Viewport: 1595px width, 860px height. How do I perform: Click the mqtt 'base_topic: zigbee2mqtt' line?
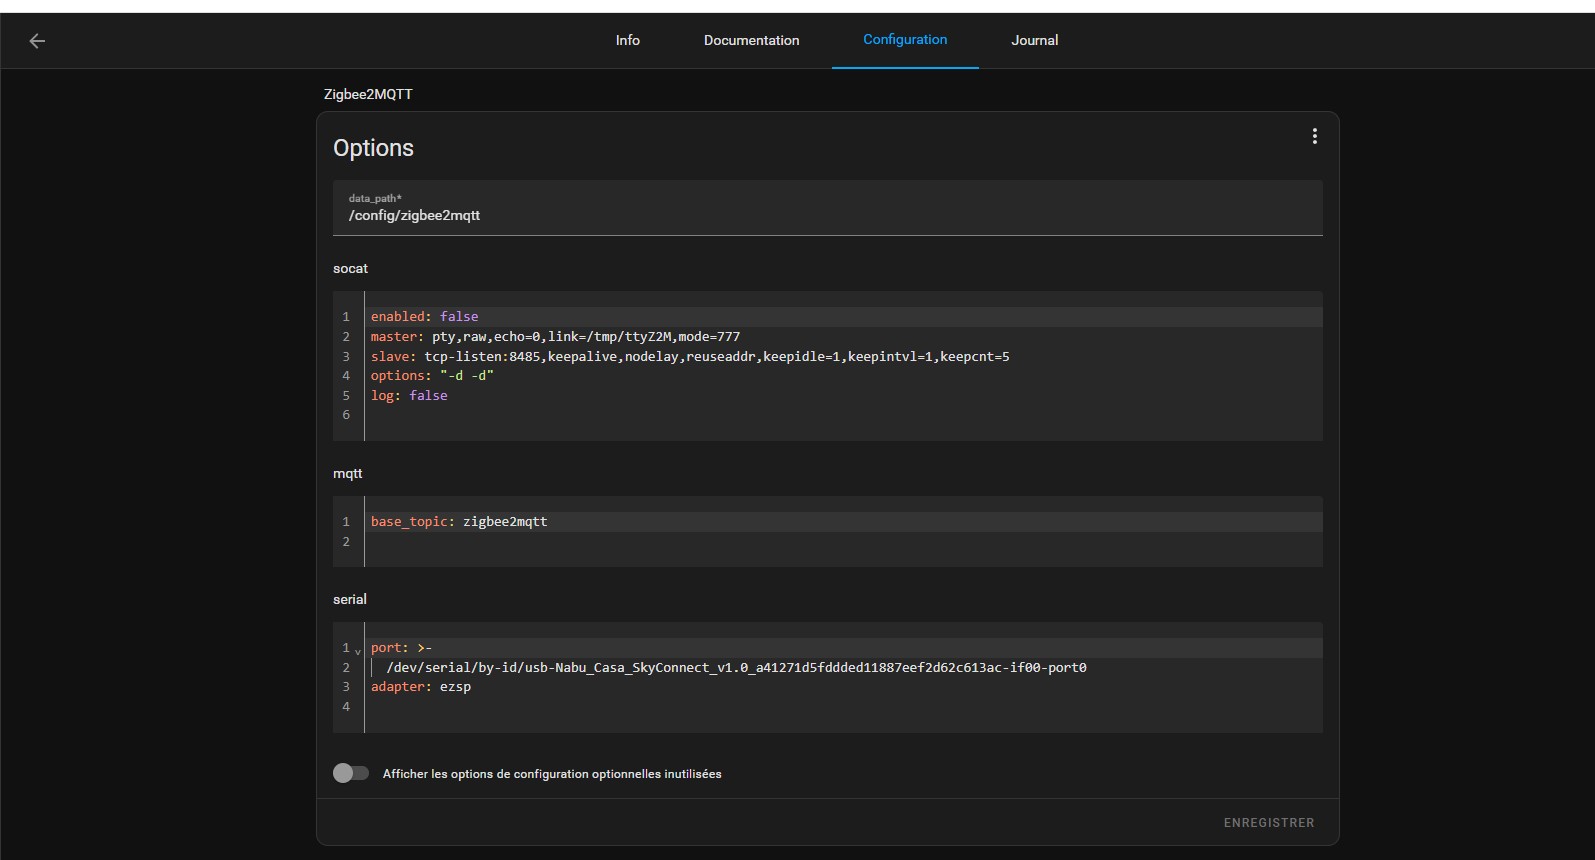pyautogui.click(x=459, y=521)
